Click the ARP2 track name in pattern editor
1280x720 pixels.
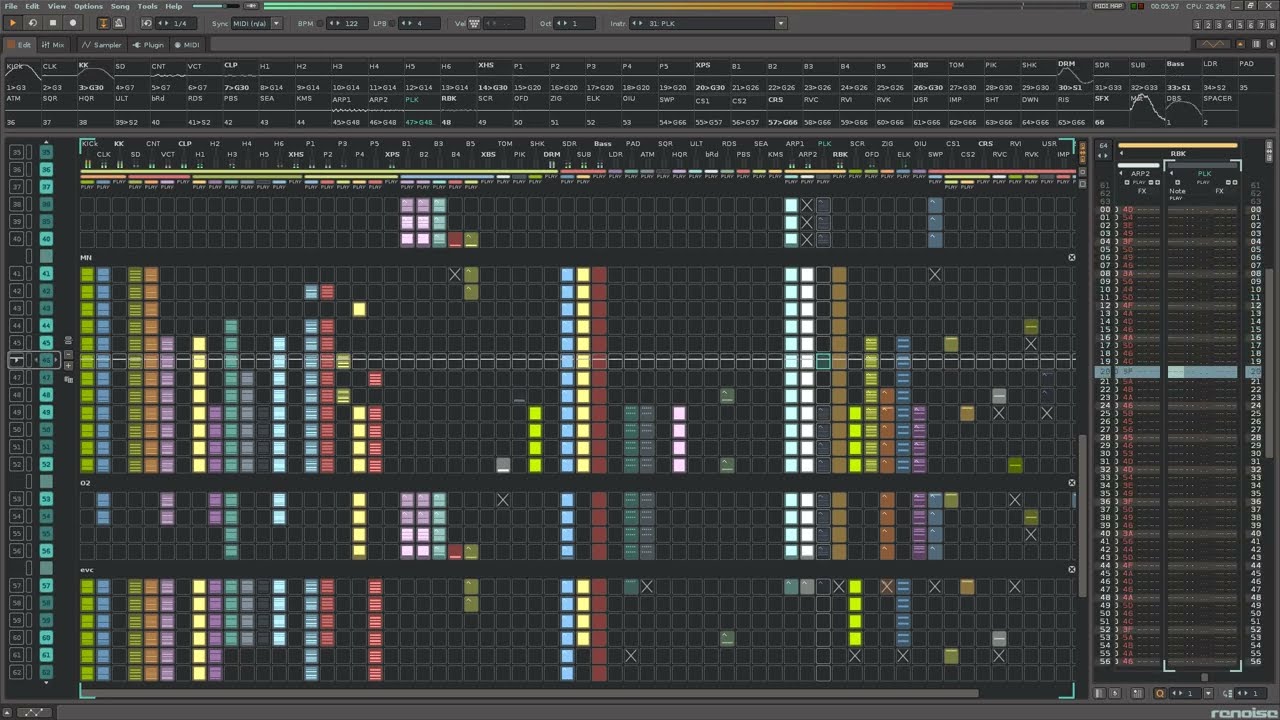click(1141, 173)
